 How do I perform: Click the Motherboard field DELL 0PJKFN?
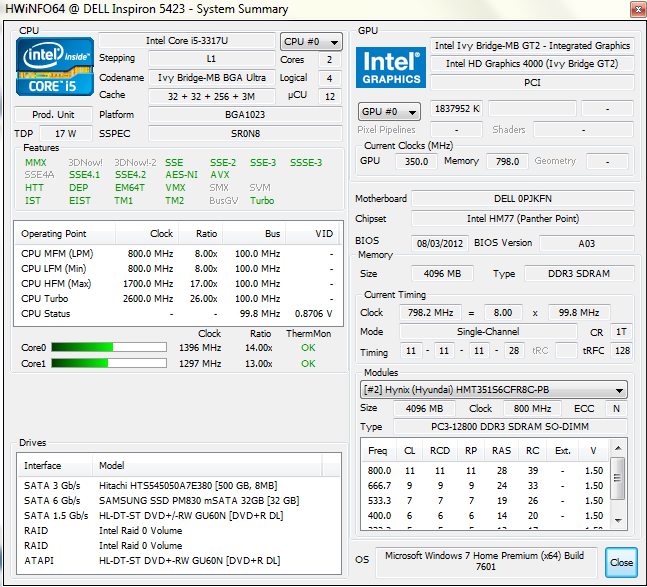pos(523,198)
